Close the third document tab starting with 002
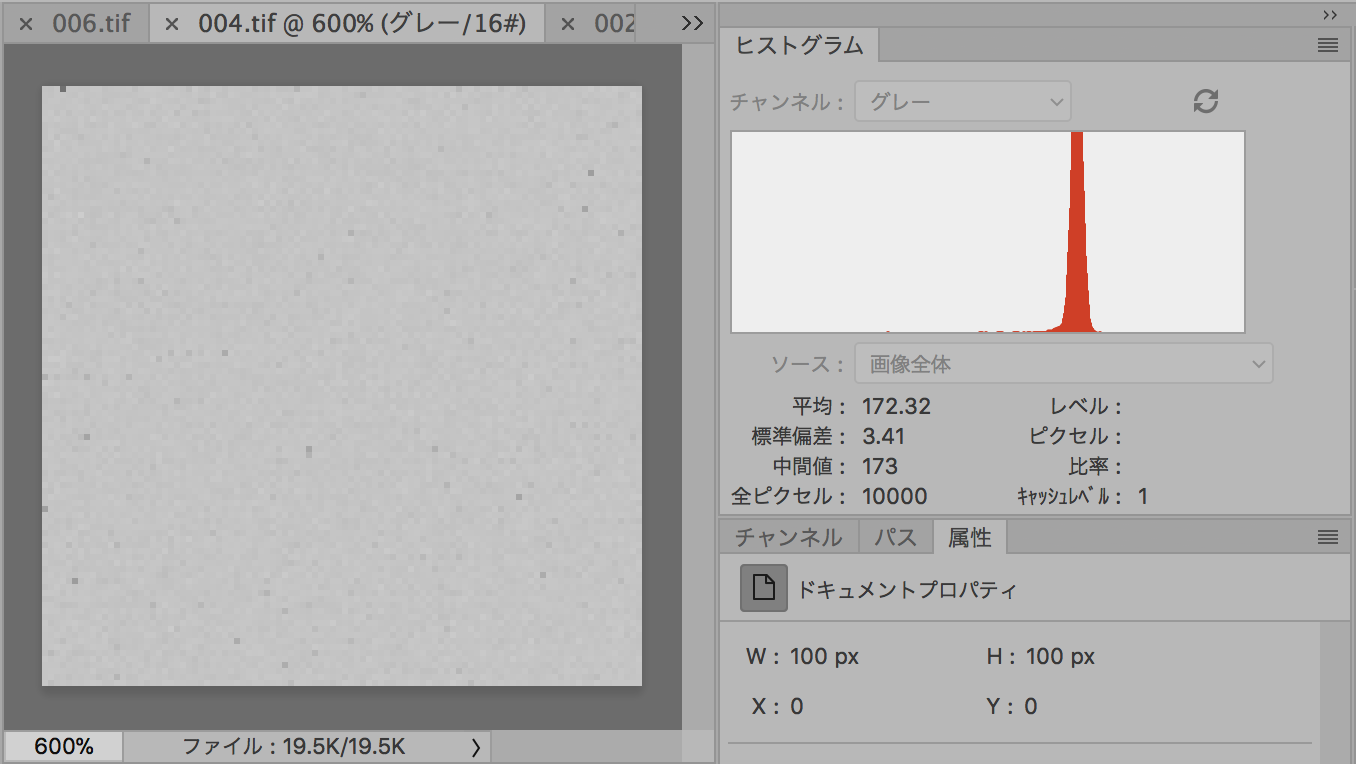The height and width of the screenshot is (764, 1356). tap(568, 24)
